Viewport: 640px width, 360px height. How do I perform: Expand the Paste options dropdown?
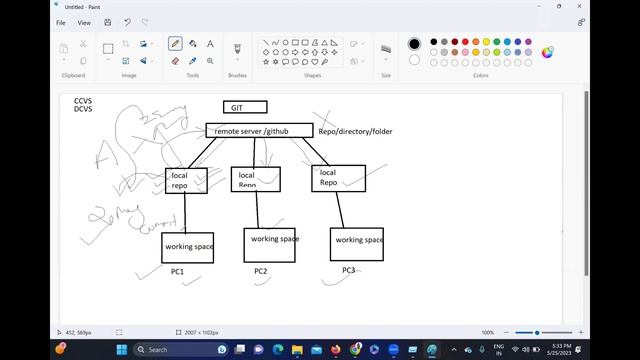(64, 60)
